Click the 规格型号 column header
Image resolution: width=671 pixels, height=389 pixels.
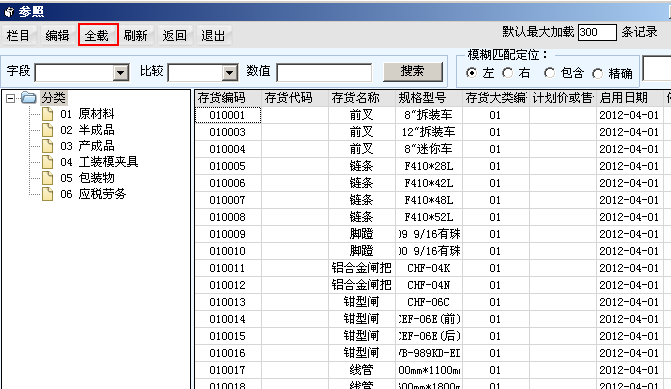(x=429, y=98)
